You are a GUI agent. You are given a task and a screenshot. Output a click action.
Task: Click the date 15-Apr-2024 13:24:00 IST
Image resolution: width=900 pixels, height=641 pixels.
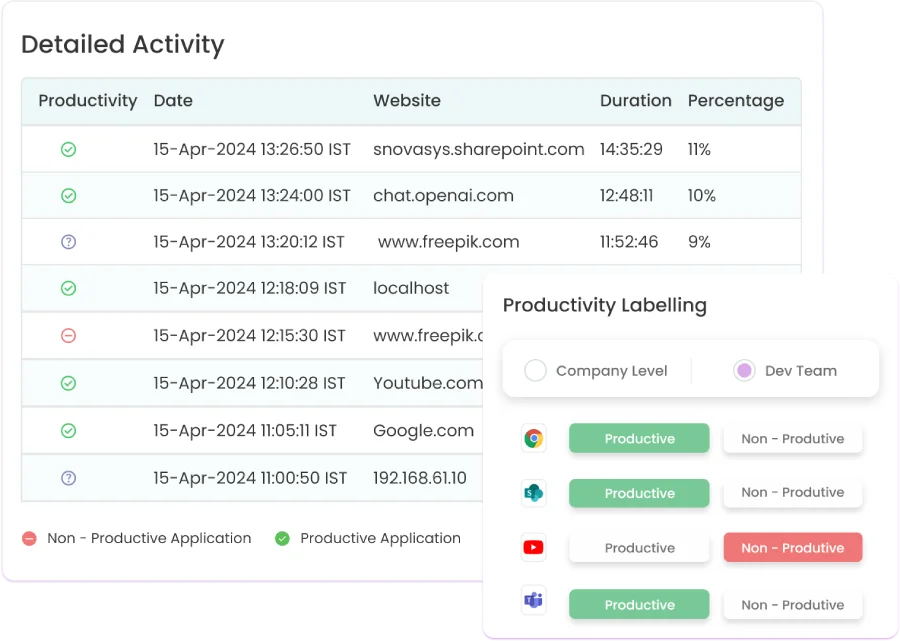tap(251, 196)
